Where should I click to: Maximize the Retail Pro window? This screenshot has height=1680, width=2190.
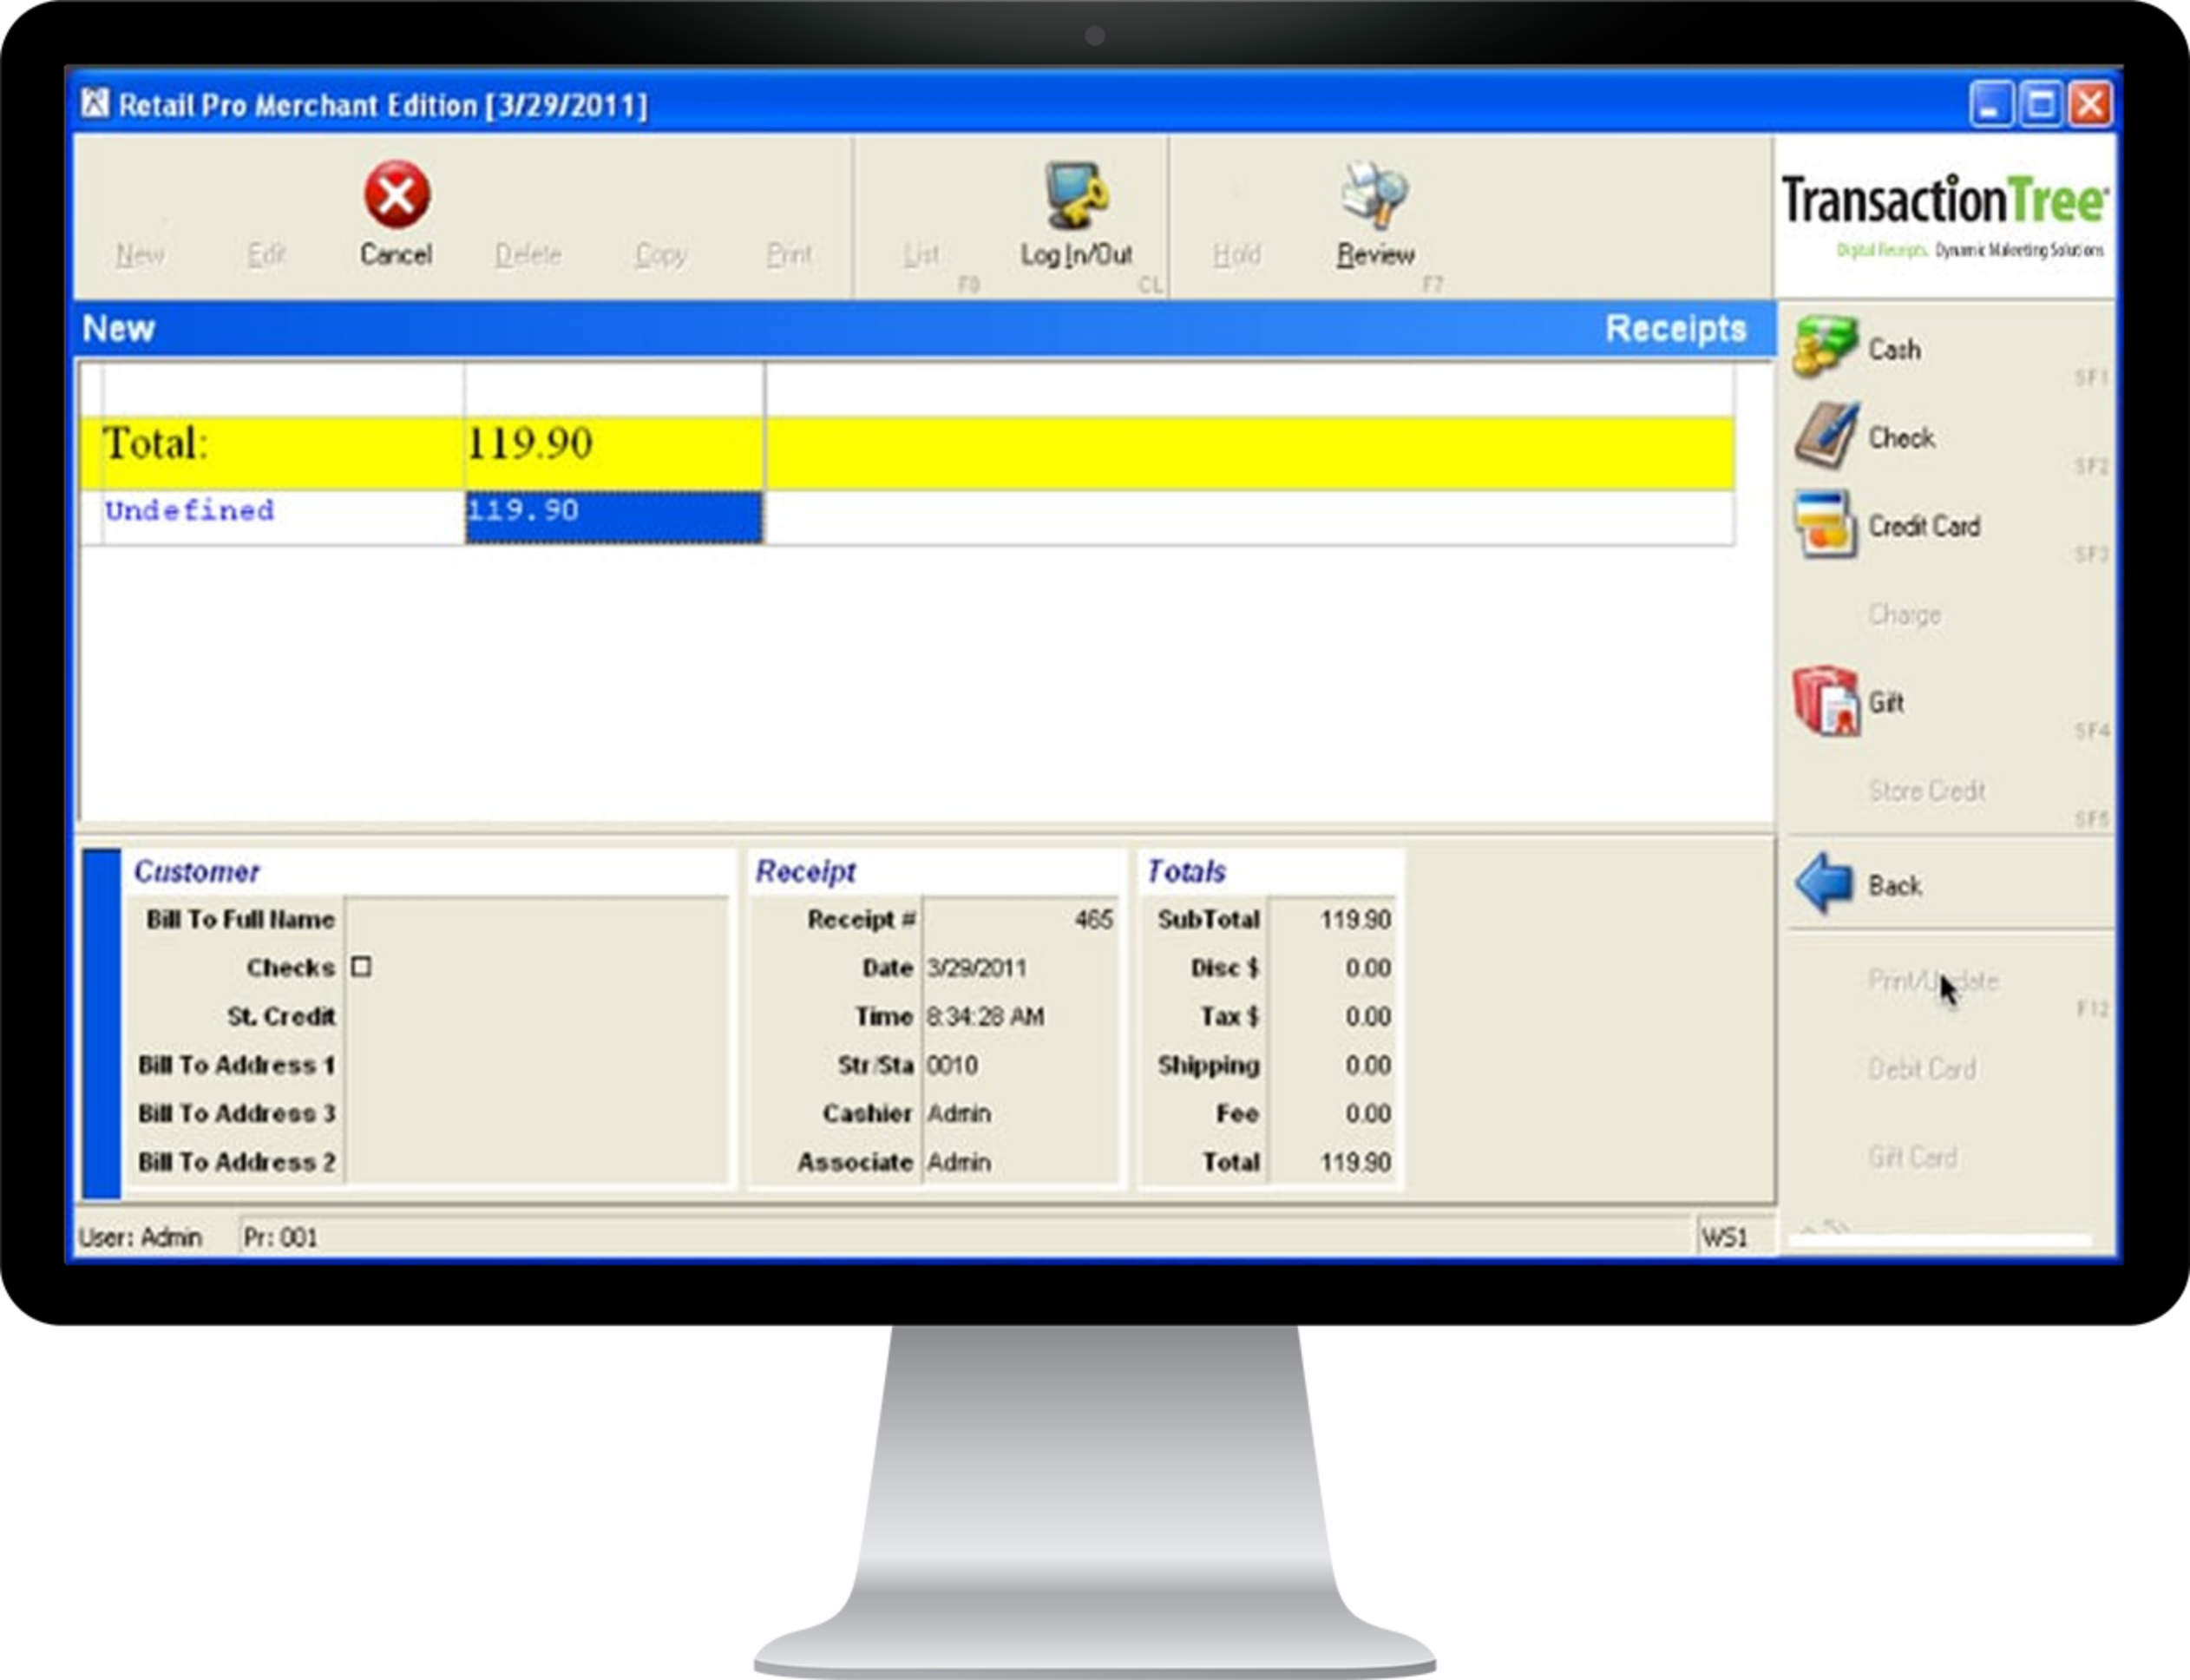pos(2040,104)
